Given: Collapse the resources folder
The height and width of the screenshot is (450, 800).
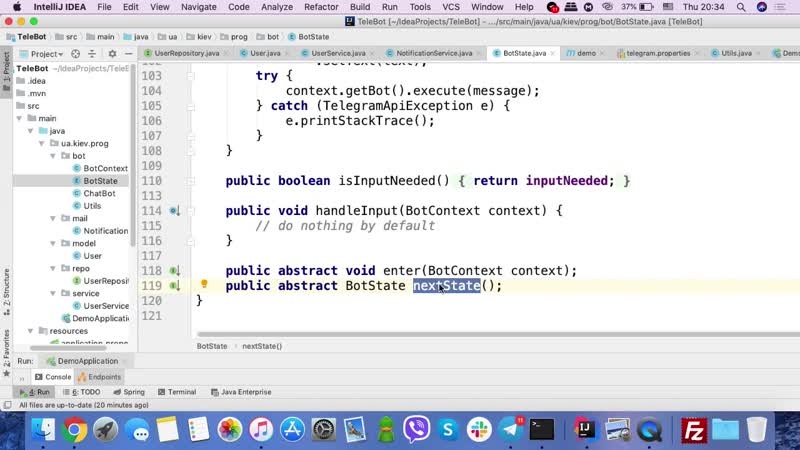Looking at the screenshot, I should pyautogui.click(x=31, y=331).
